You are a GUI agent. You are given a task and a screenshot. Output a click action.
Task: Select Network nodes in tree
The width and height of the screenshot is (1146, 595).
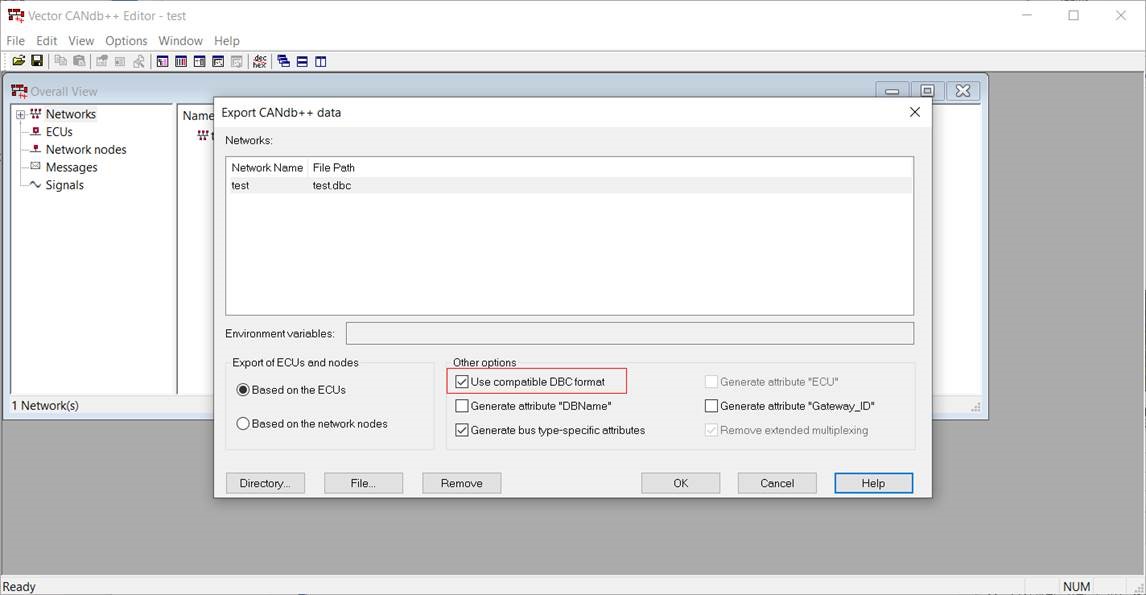[86, 149]
